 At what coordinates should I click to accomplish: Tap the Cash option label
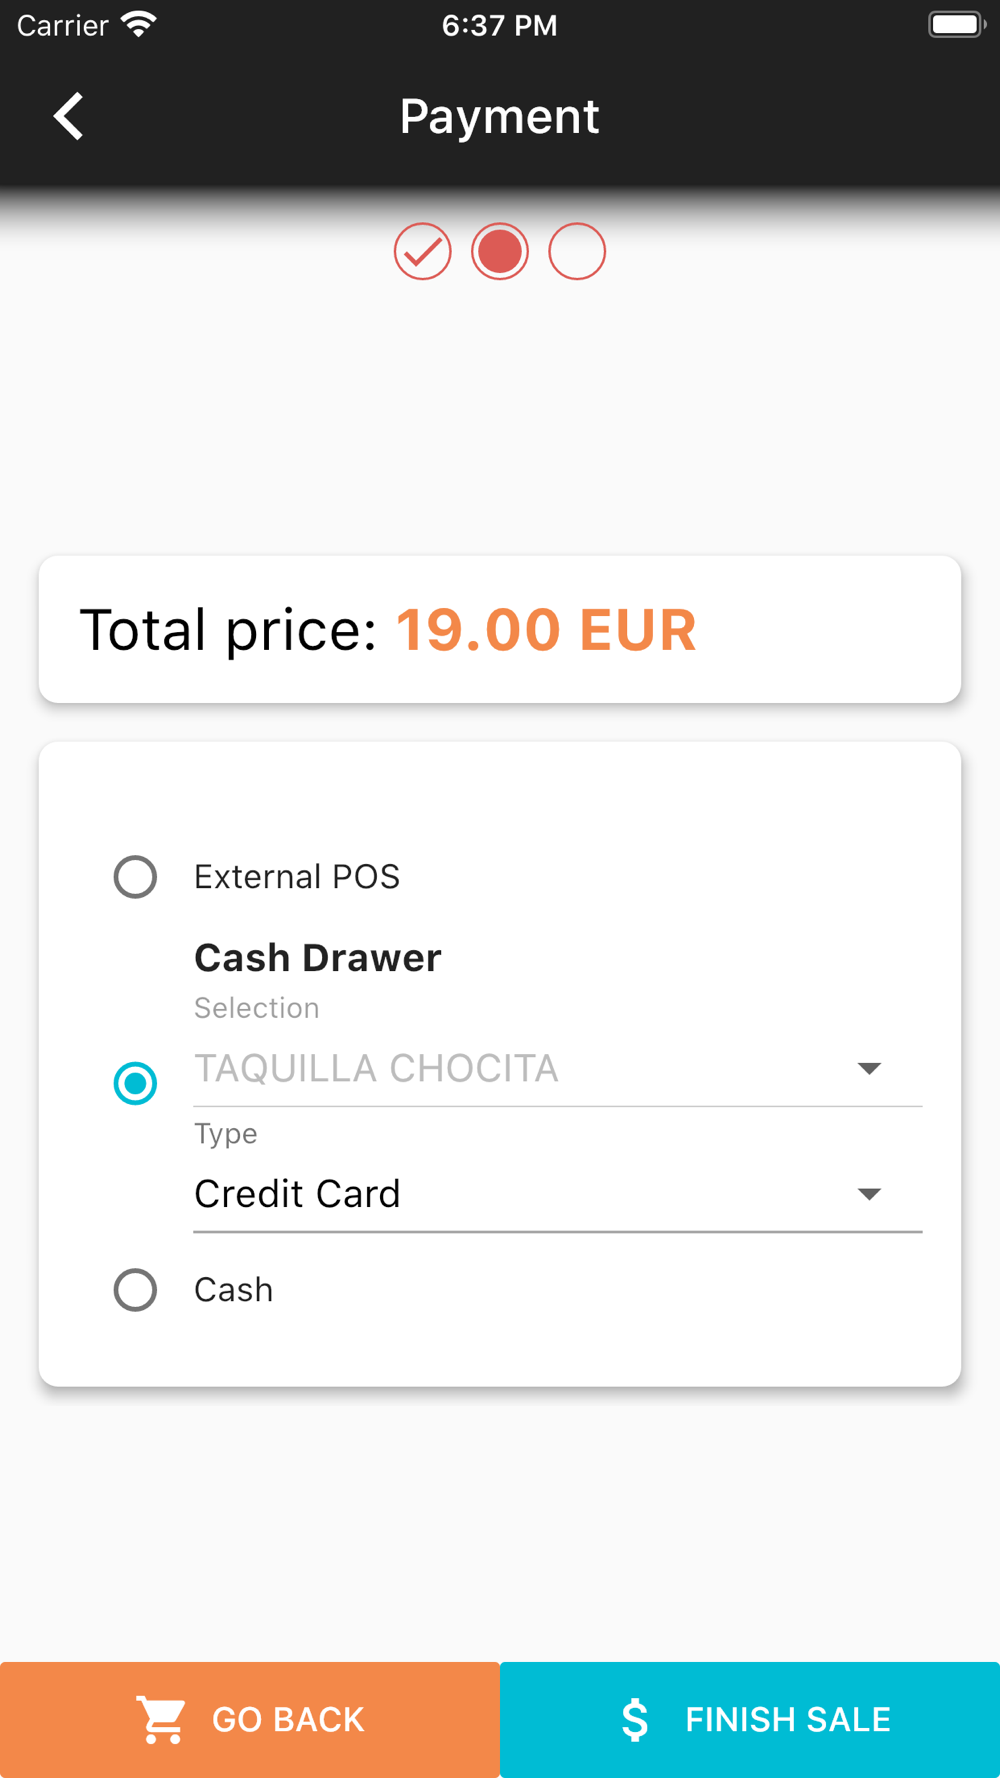[233, 1290]
